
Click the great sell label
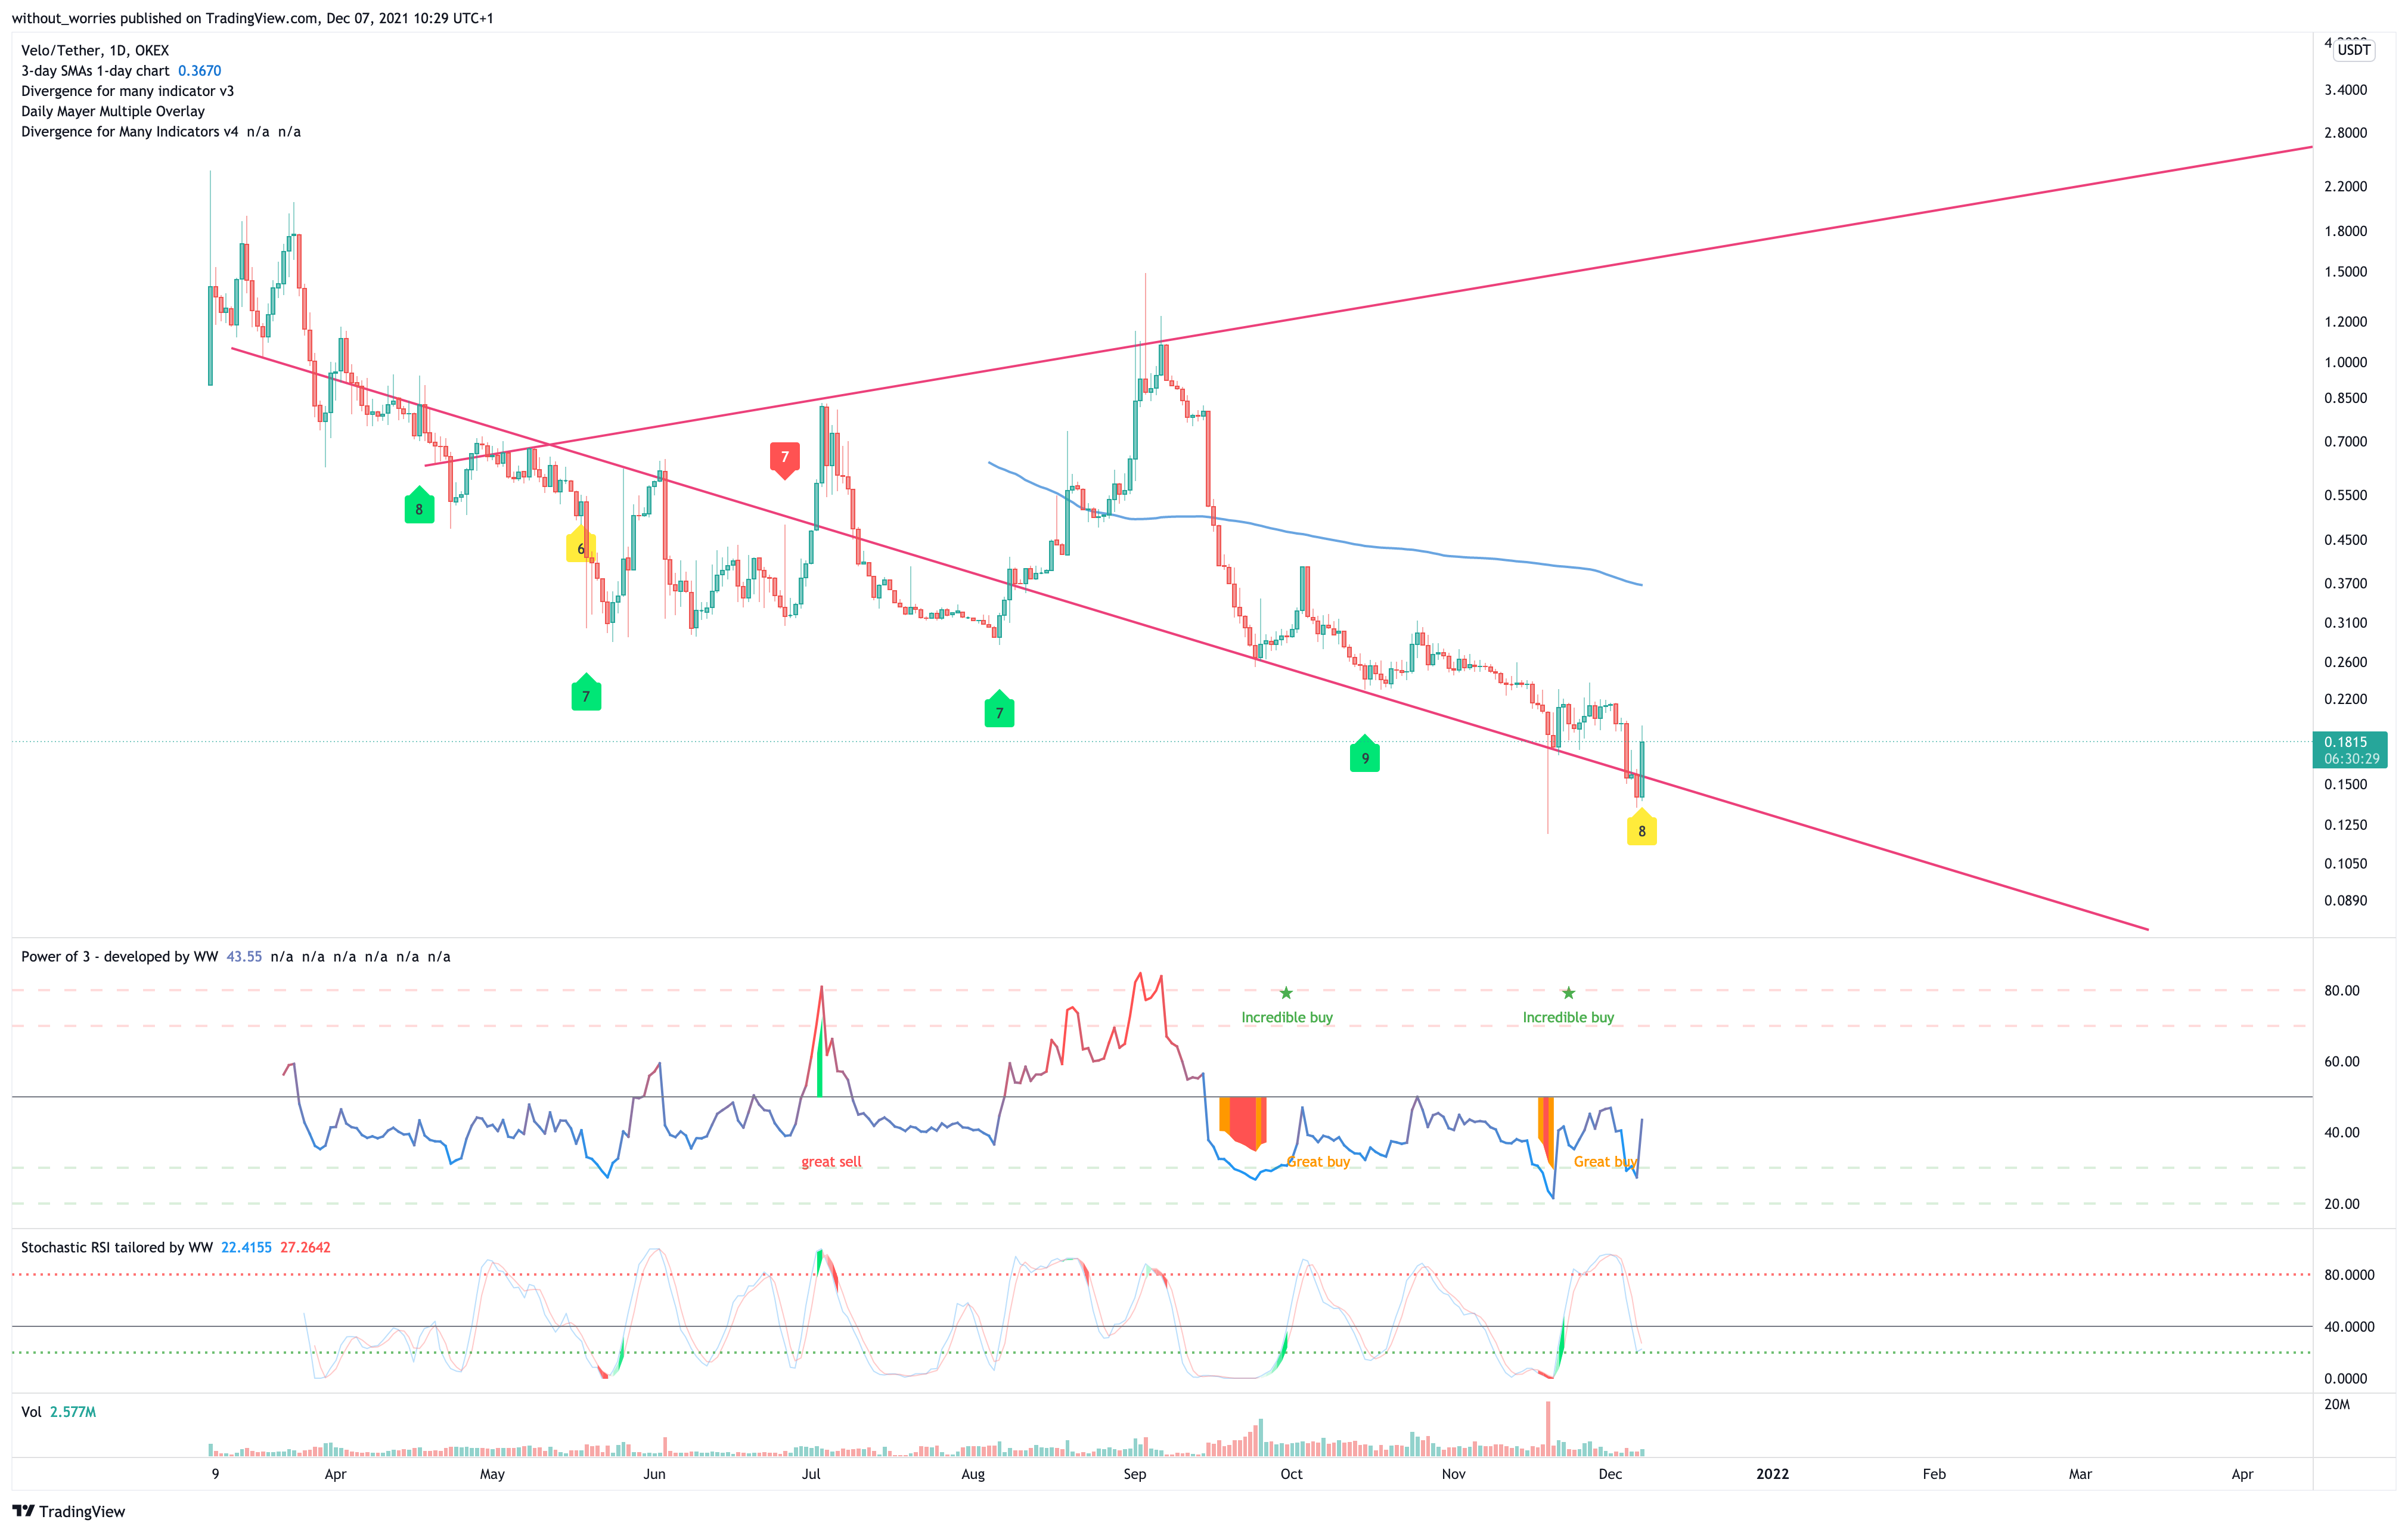pyautogui.click(x=831, y=1161)
